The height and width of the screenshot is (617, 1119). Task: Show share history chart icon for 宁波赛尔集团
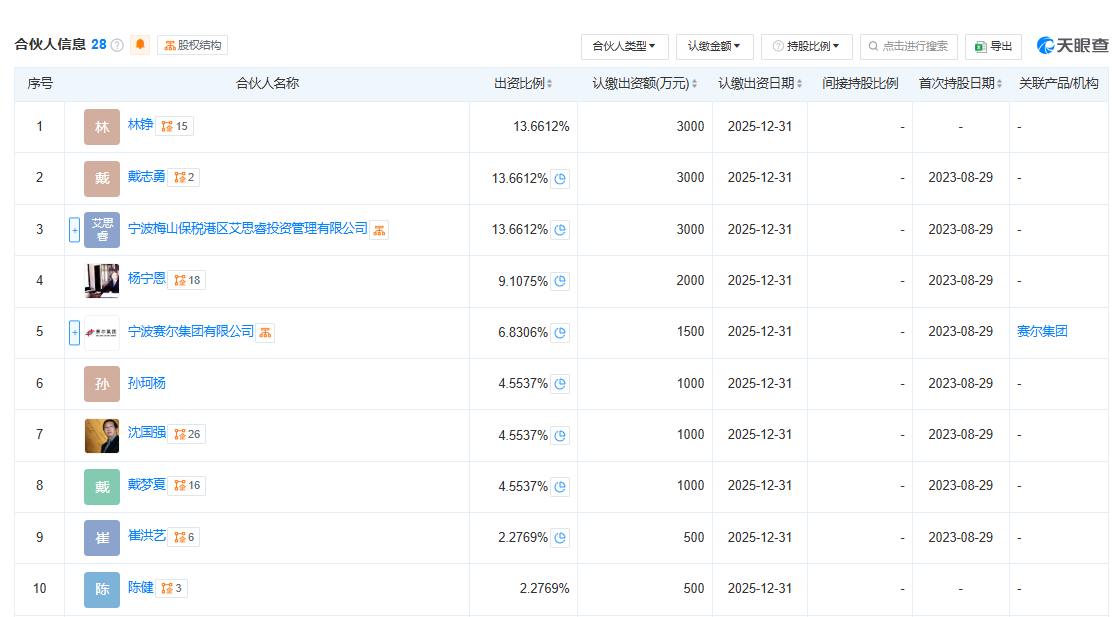560,332
